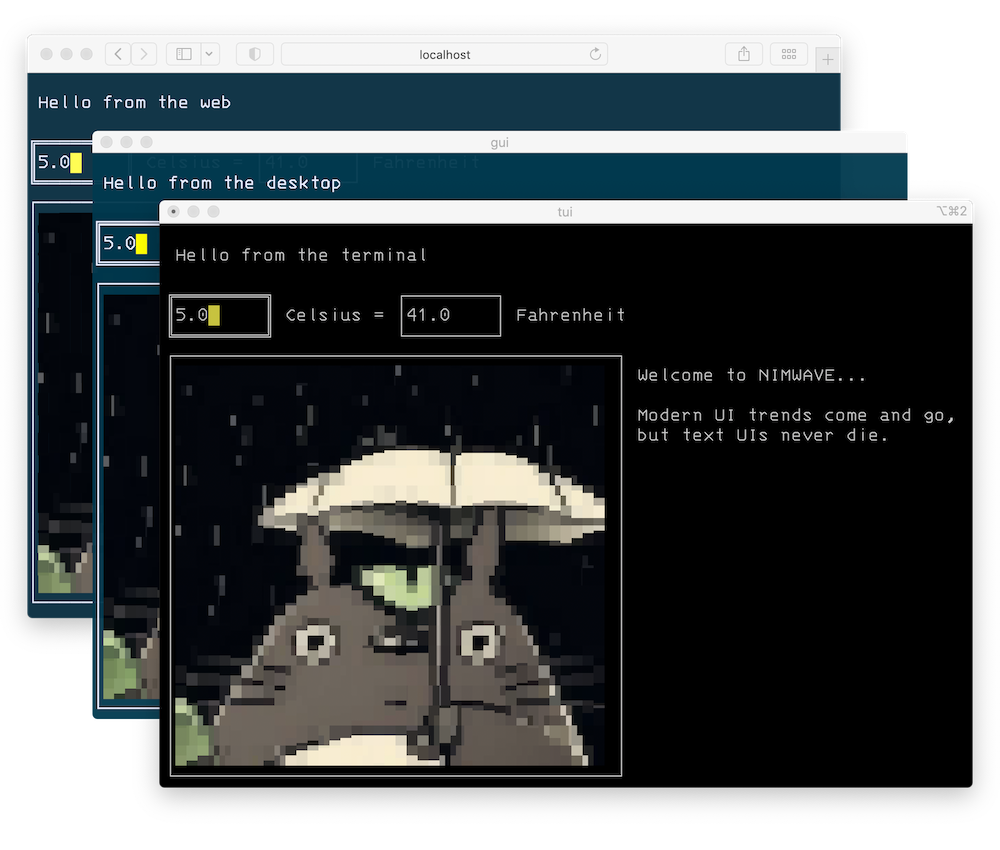Close the tui window
Screen dimensions: 1000x850
click(173, 212)
